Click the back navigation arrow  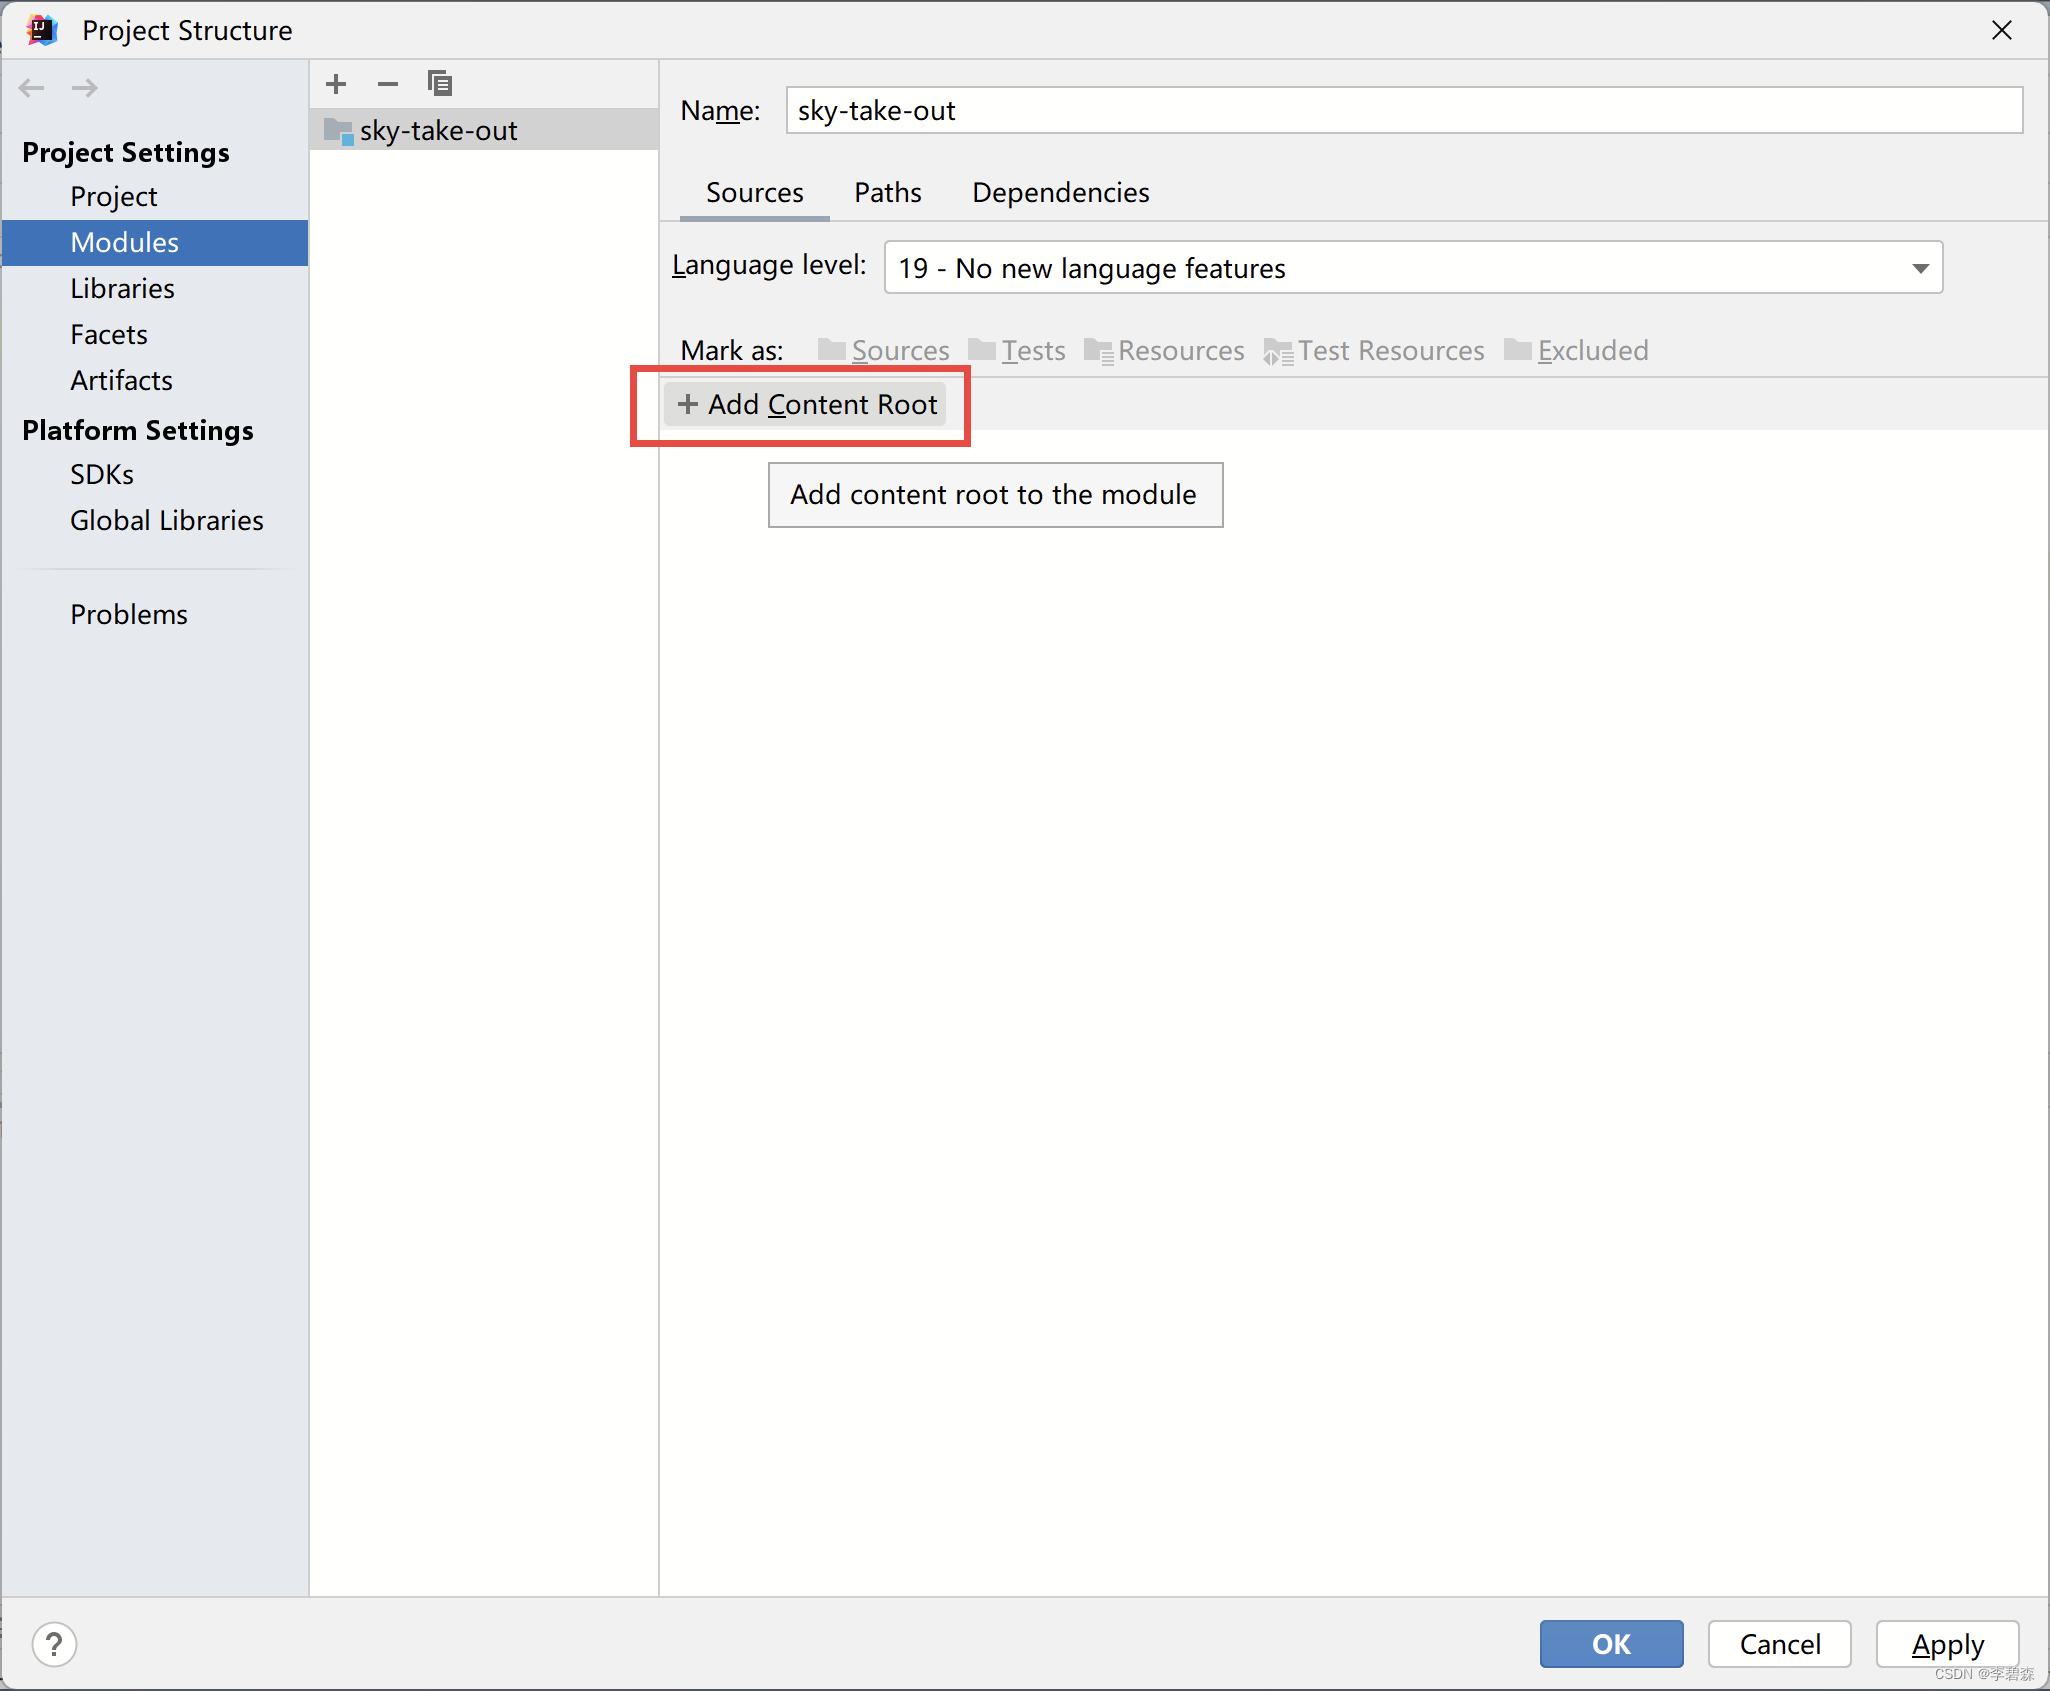pos(31,88)
